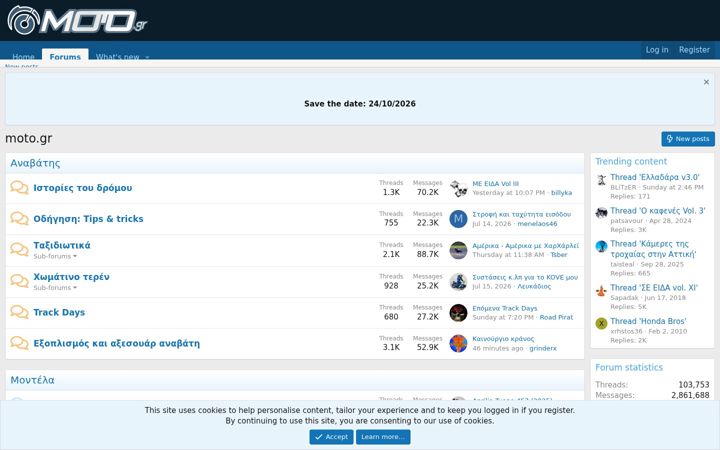Click Learn more about cookies

point(383,437)
